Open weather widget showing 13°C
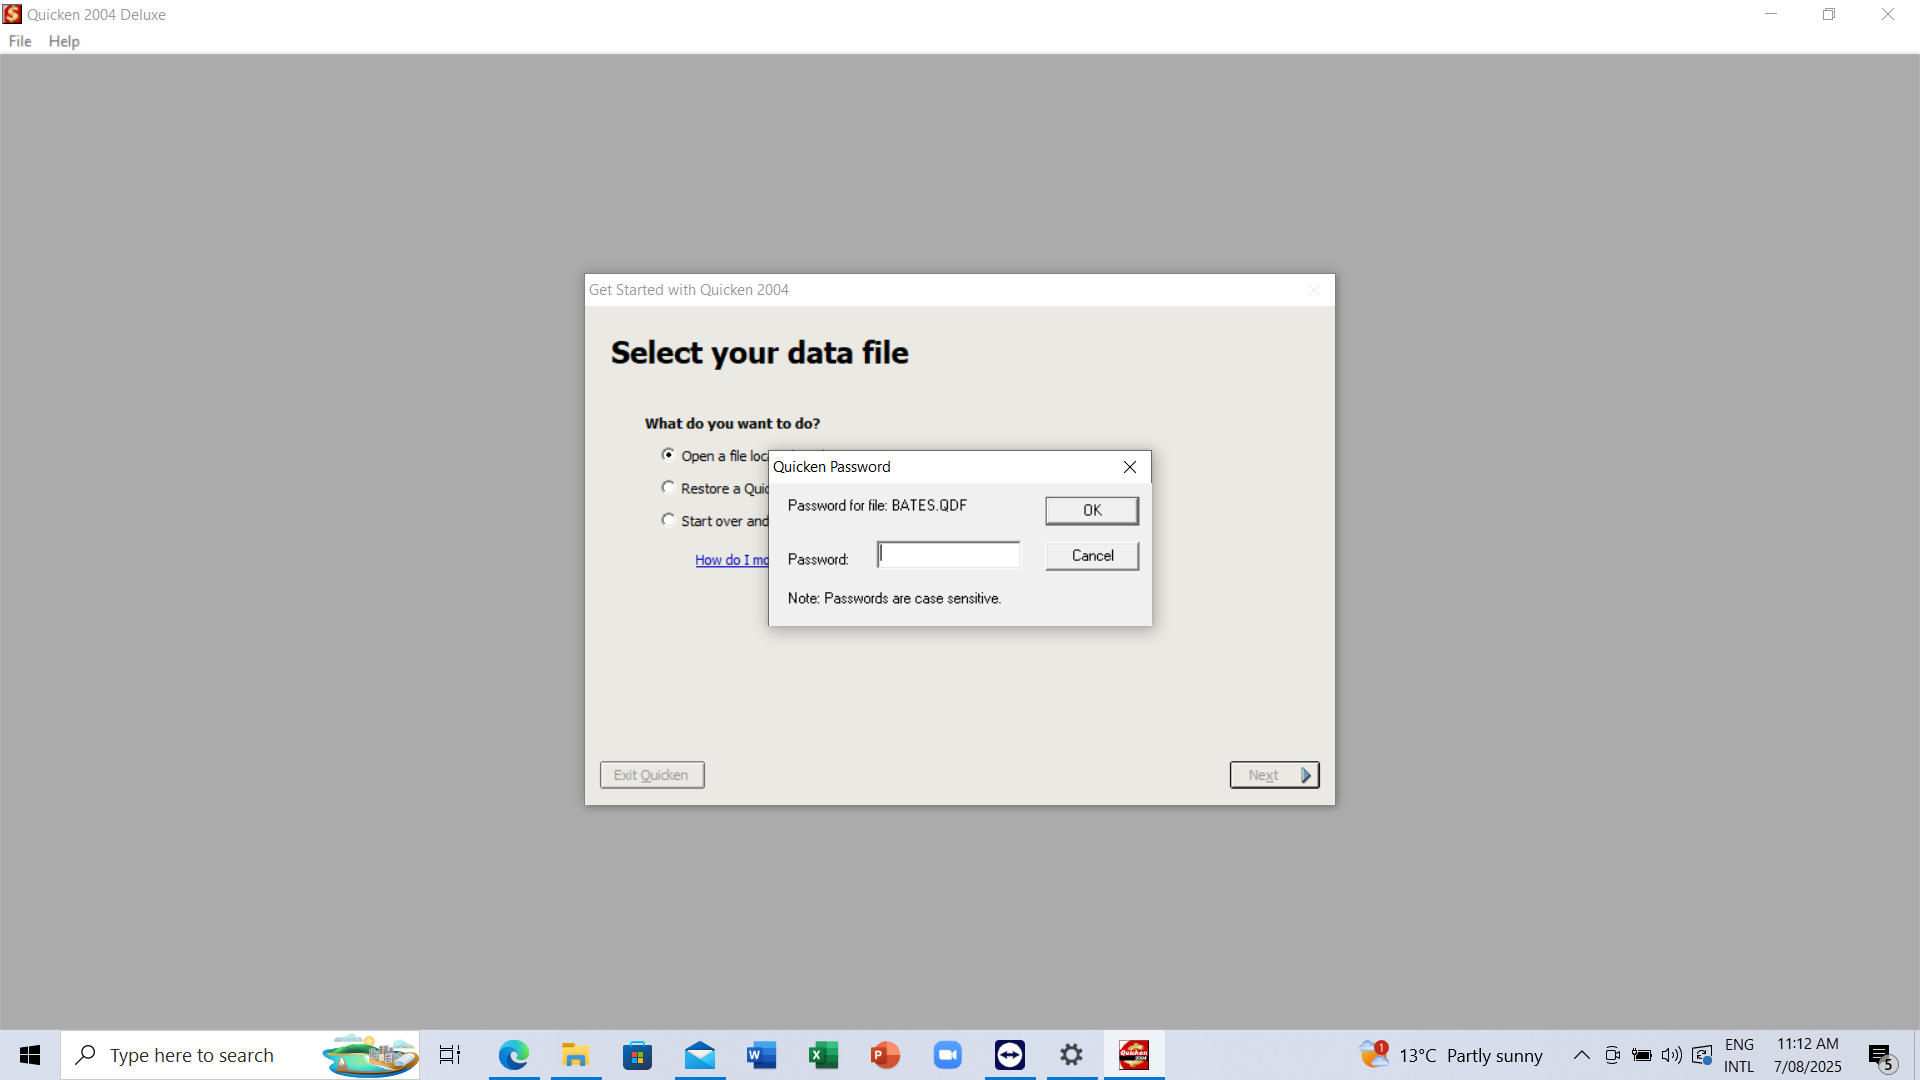Viewport: 1920px width, 1080px height. point(1451,1055)
